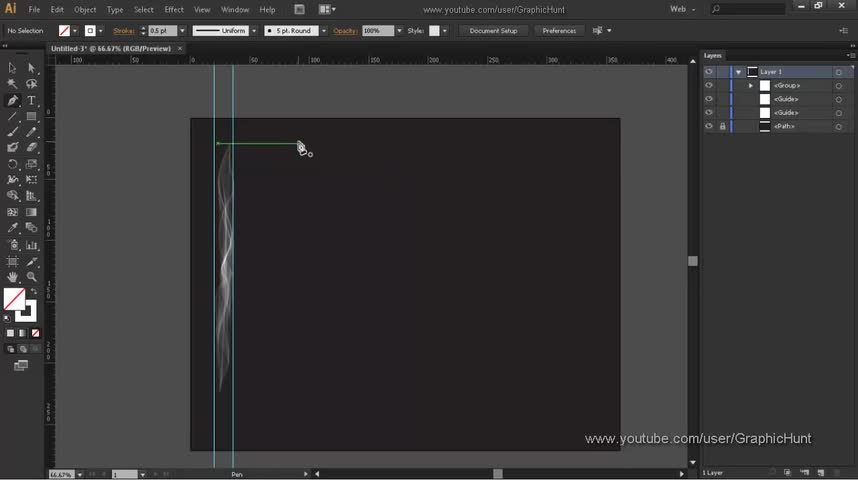858x480 pixels.
Task: Pick the Magic Wand tool
Action: click(12, 84)
